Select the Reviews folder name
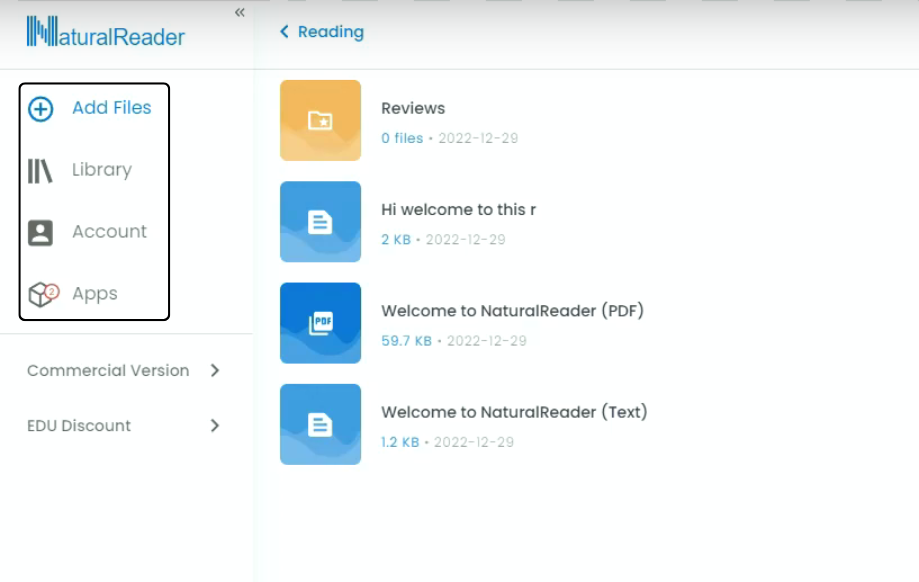Image resolution: width=919 pixels, height=582 pixels. pyautogui.click(x=413, y=108)
